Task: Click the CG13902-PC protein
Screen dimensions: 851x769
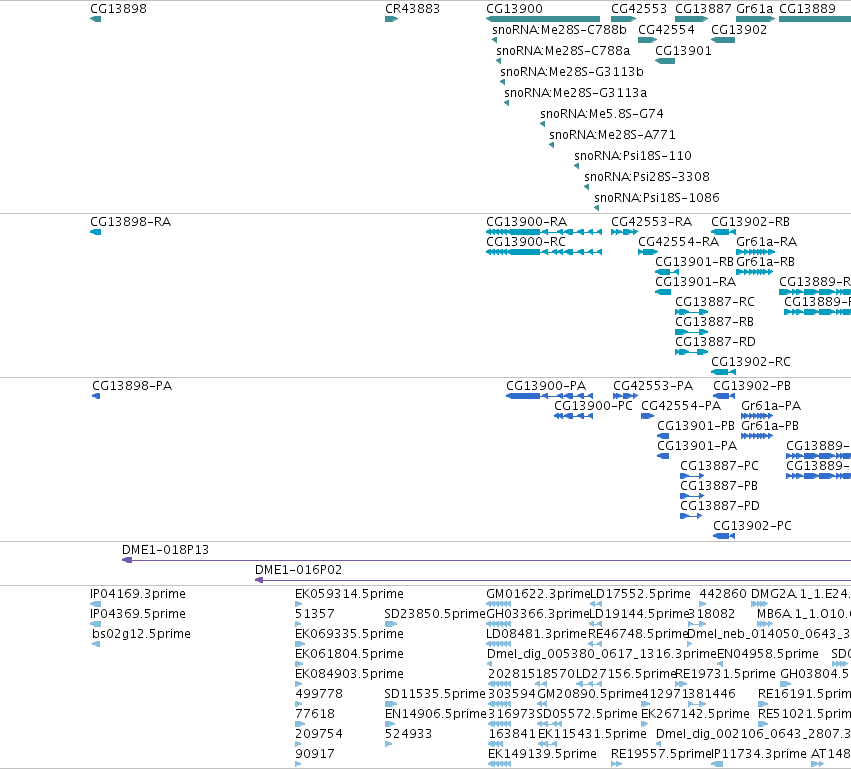Action: [x=724, y=536]
